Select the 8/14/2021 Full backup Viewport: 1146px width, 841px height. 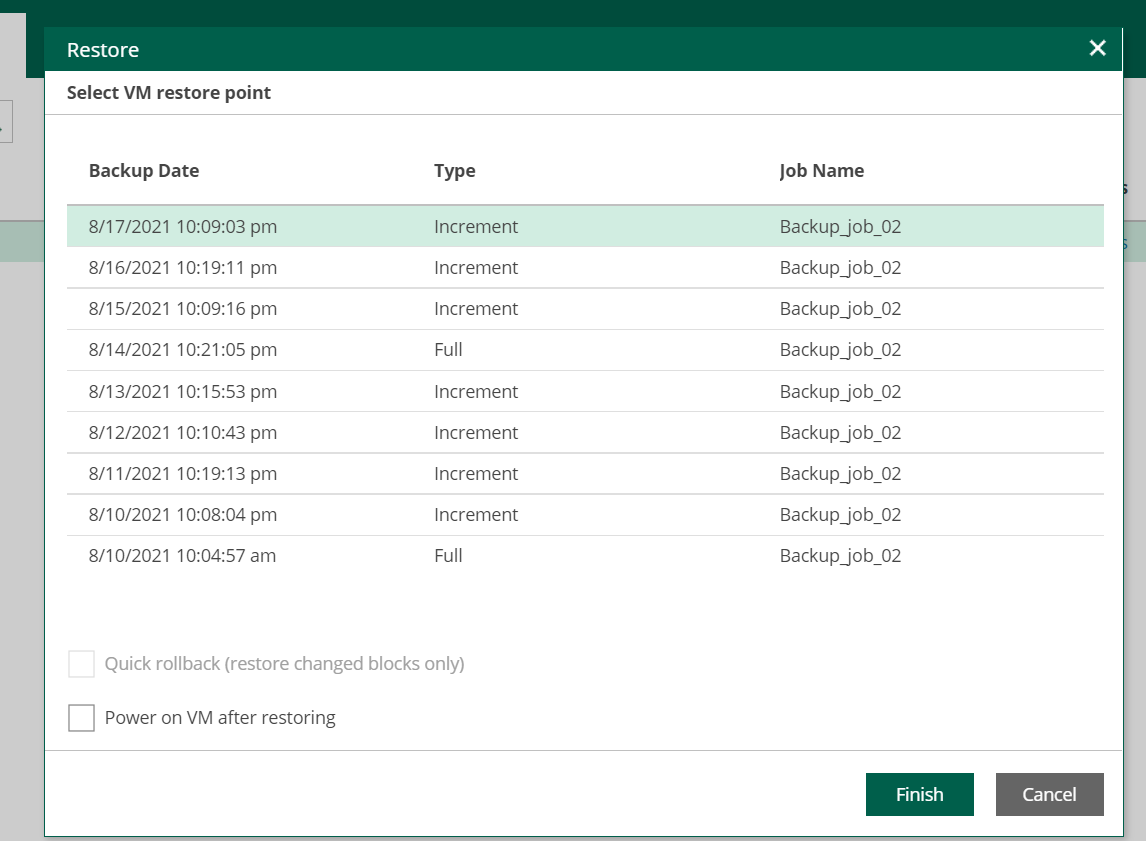[300, 349]
